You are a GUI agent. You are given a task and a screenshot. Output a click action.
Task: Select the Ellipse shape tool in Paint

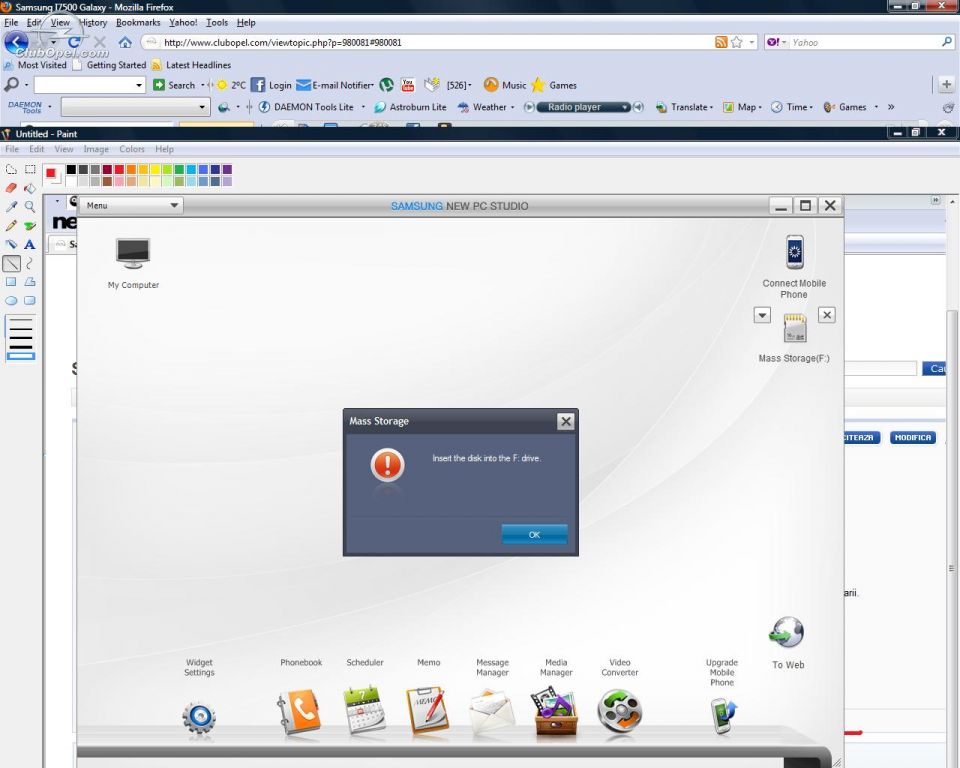(11, 301)
